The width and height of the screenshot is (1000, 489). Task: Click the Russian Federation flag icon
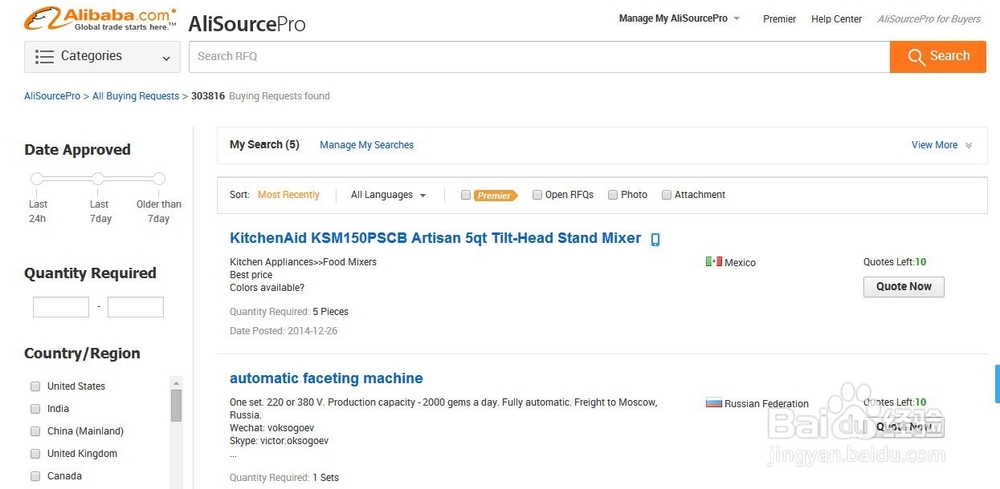[714, 403]
